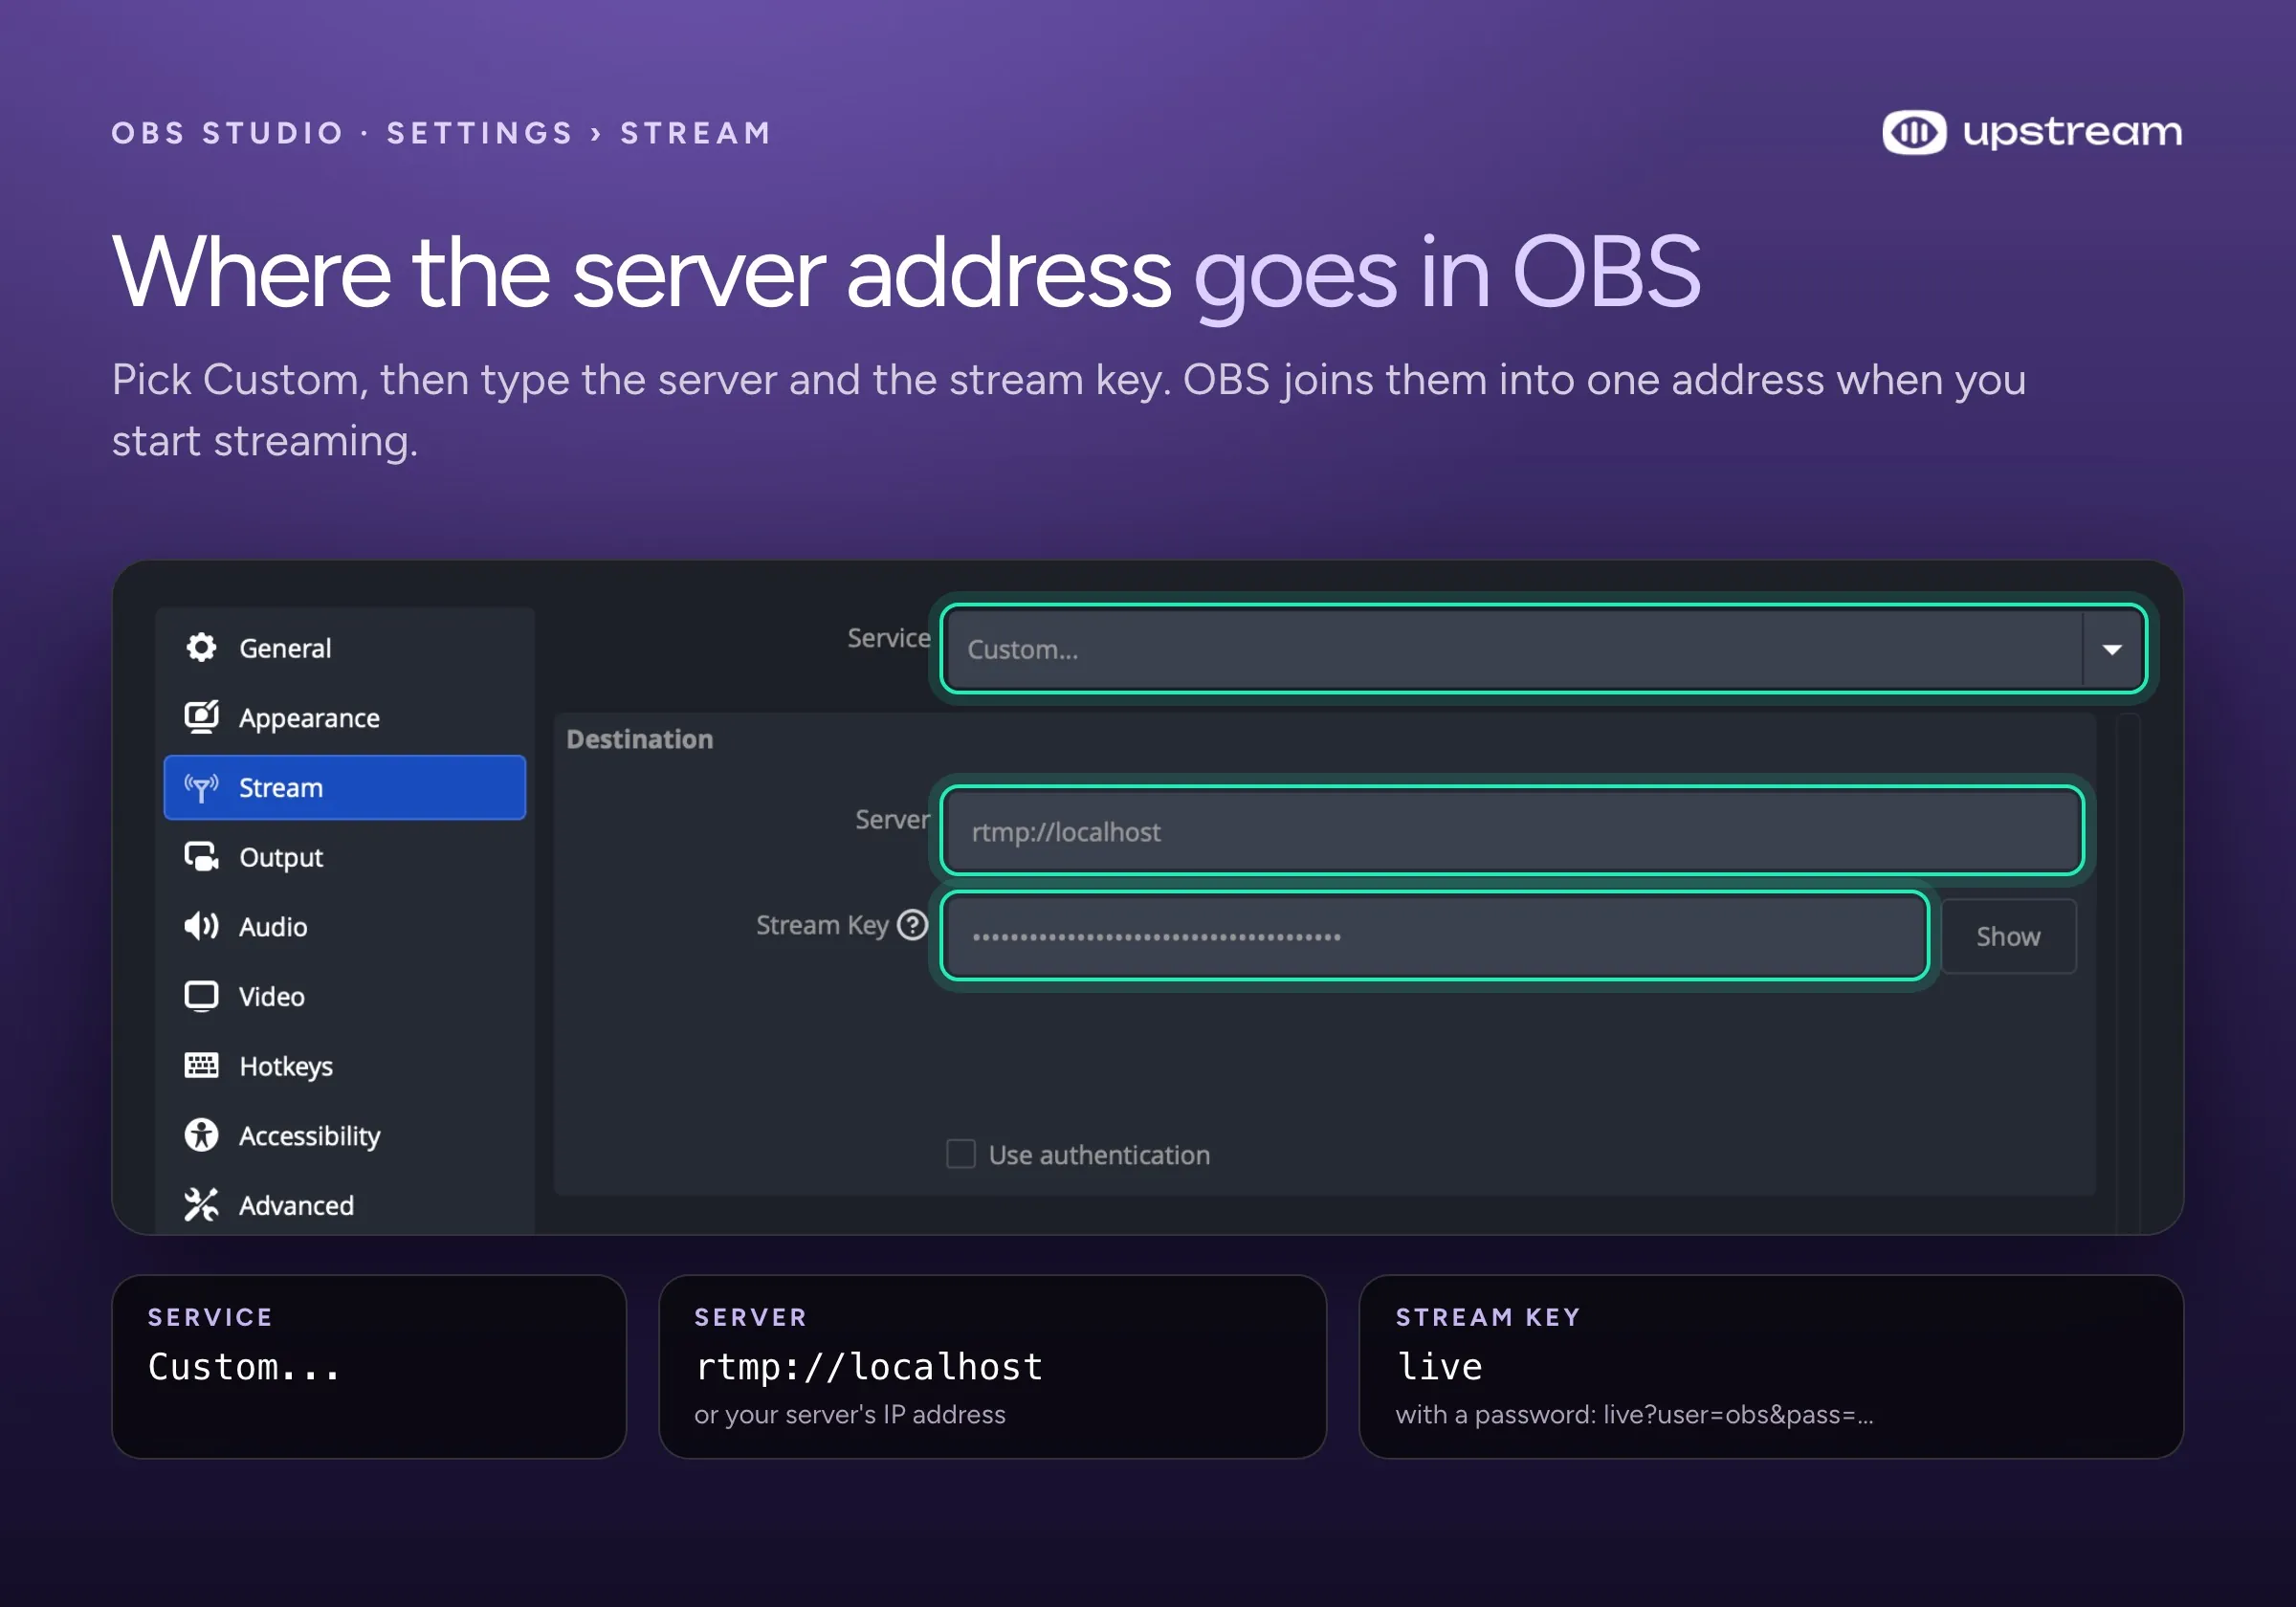Open the Appearance settings label
The image size is (2296, 1607).
(309, 718)
